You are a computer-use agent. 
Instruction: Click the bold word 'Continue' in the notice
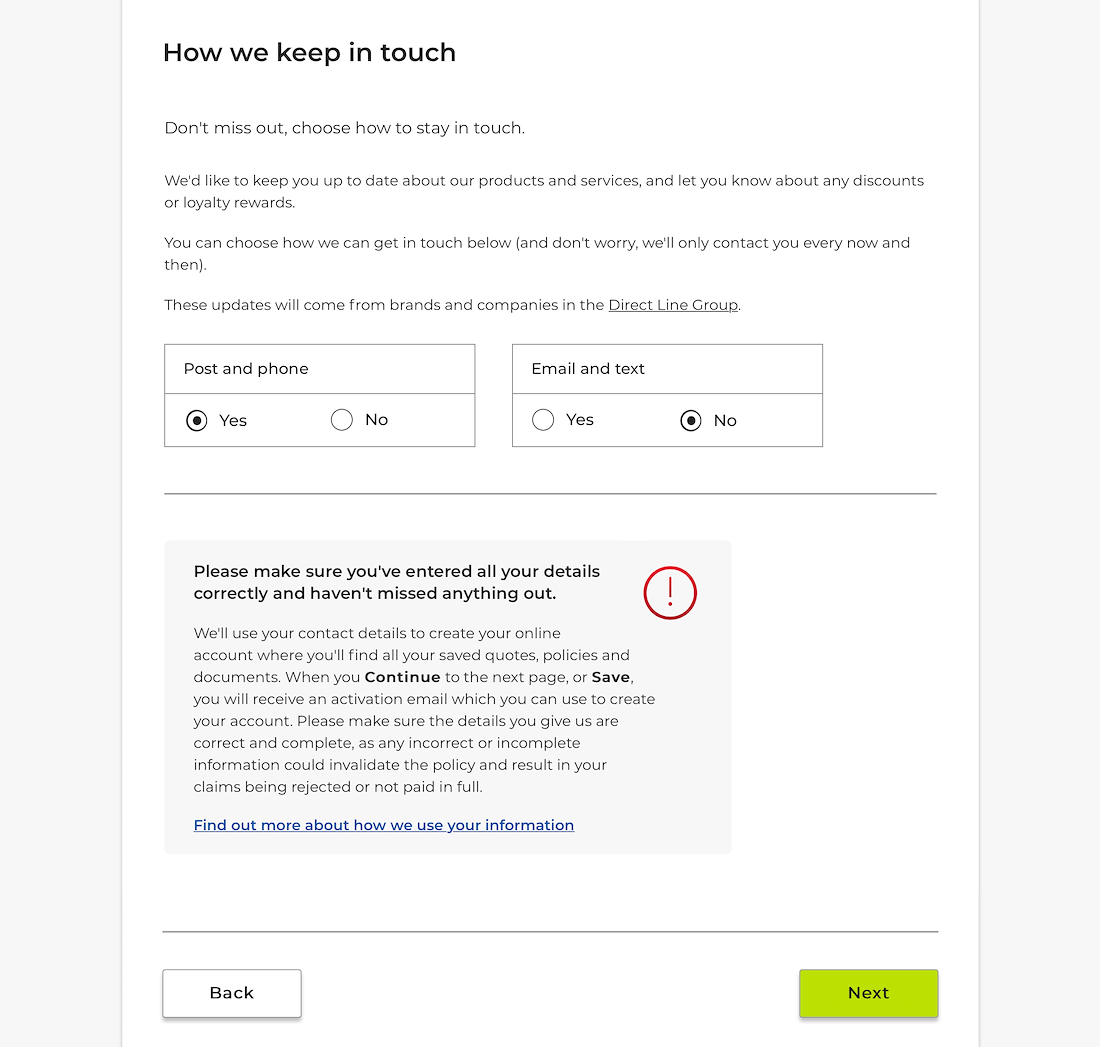point(403,677)
